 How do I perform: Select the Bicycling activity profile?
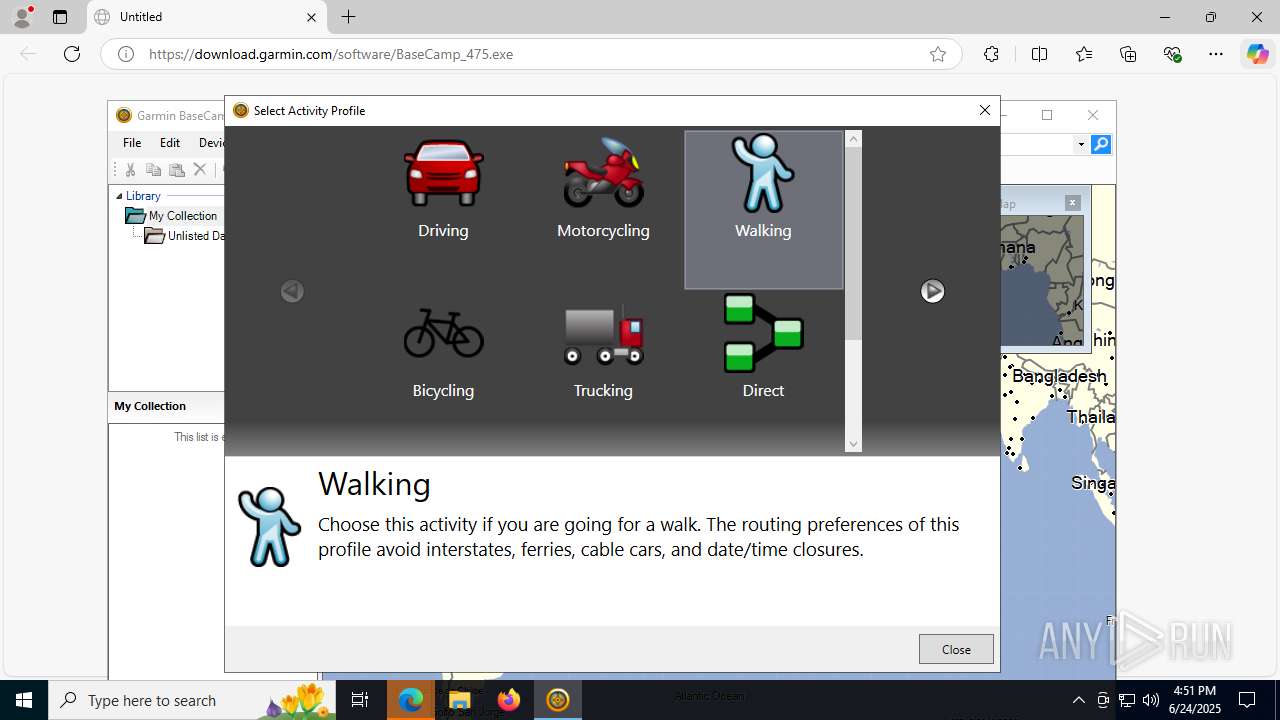[443, 350]
